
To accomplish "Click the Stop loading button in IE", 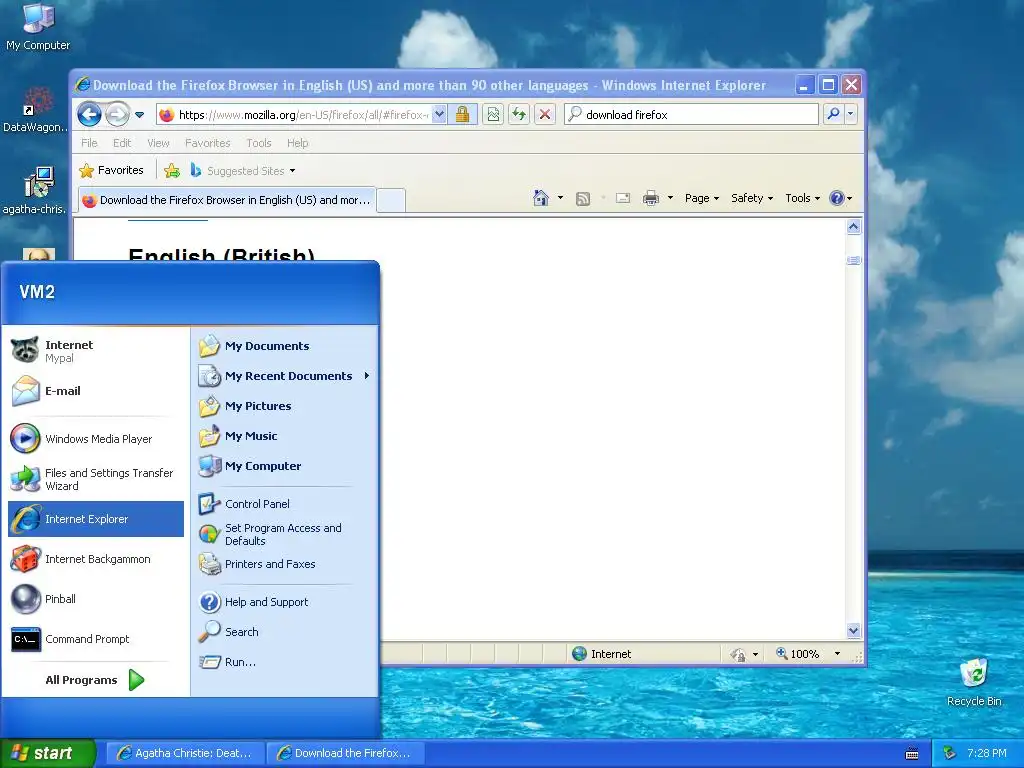I will [x=545, y=115].
